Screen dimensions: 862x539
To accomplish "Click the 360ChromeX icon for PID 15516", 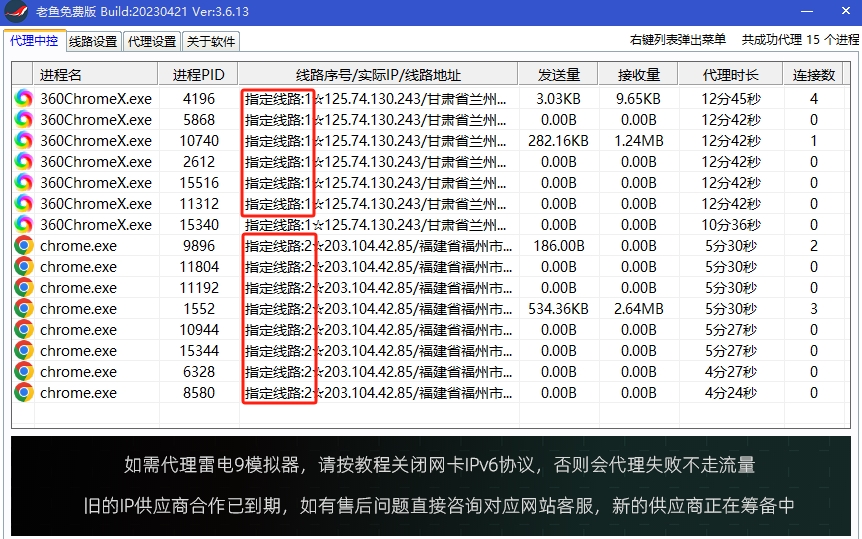I will click(24, 182).
